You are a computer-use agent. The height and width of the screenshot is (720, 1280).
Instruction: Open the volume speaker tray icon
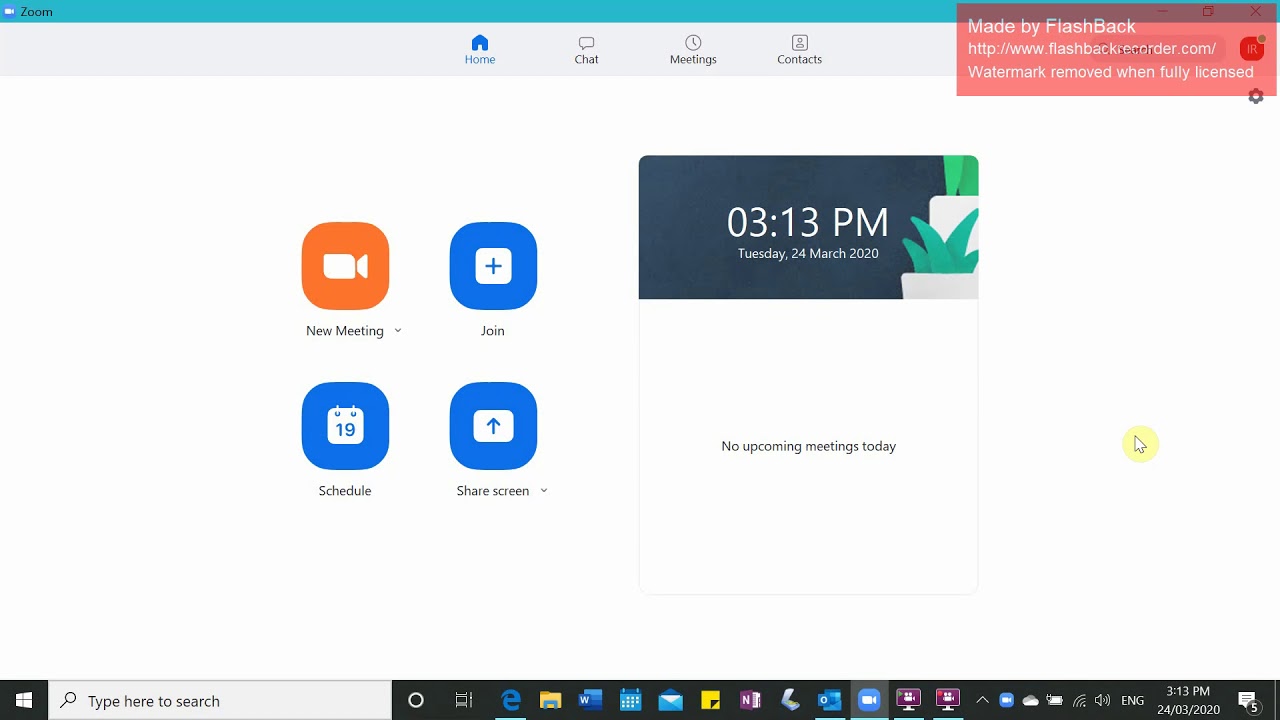[x=1103, y=701]
